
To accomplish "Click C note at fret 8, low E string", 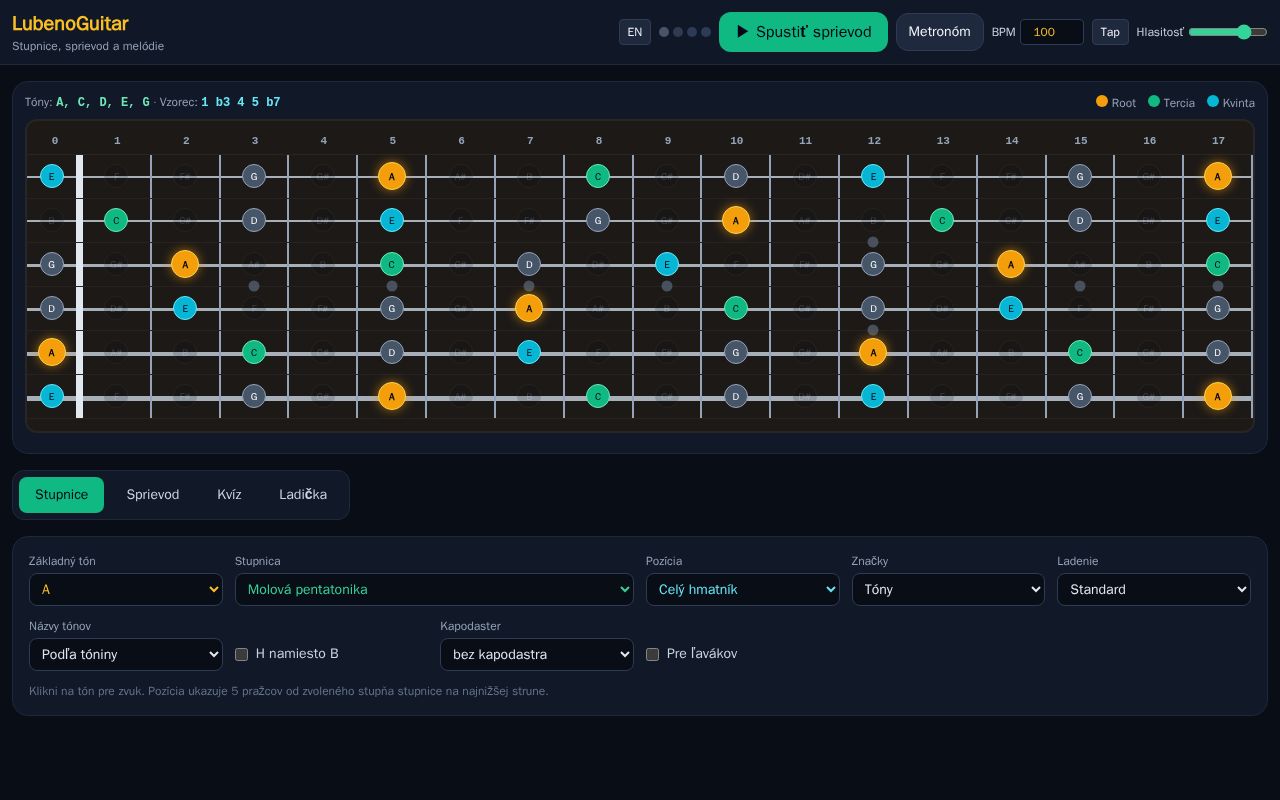I will pos(598,396).
